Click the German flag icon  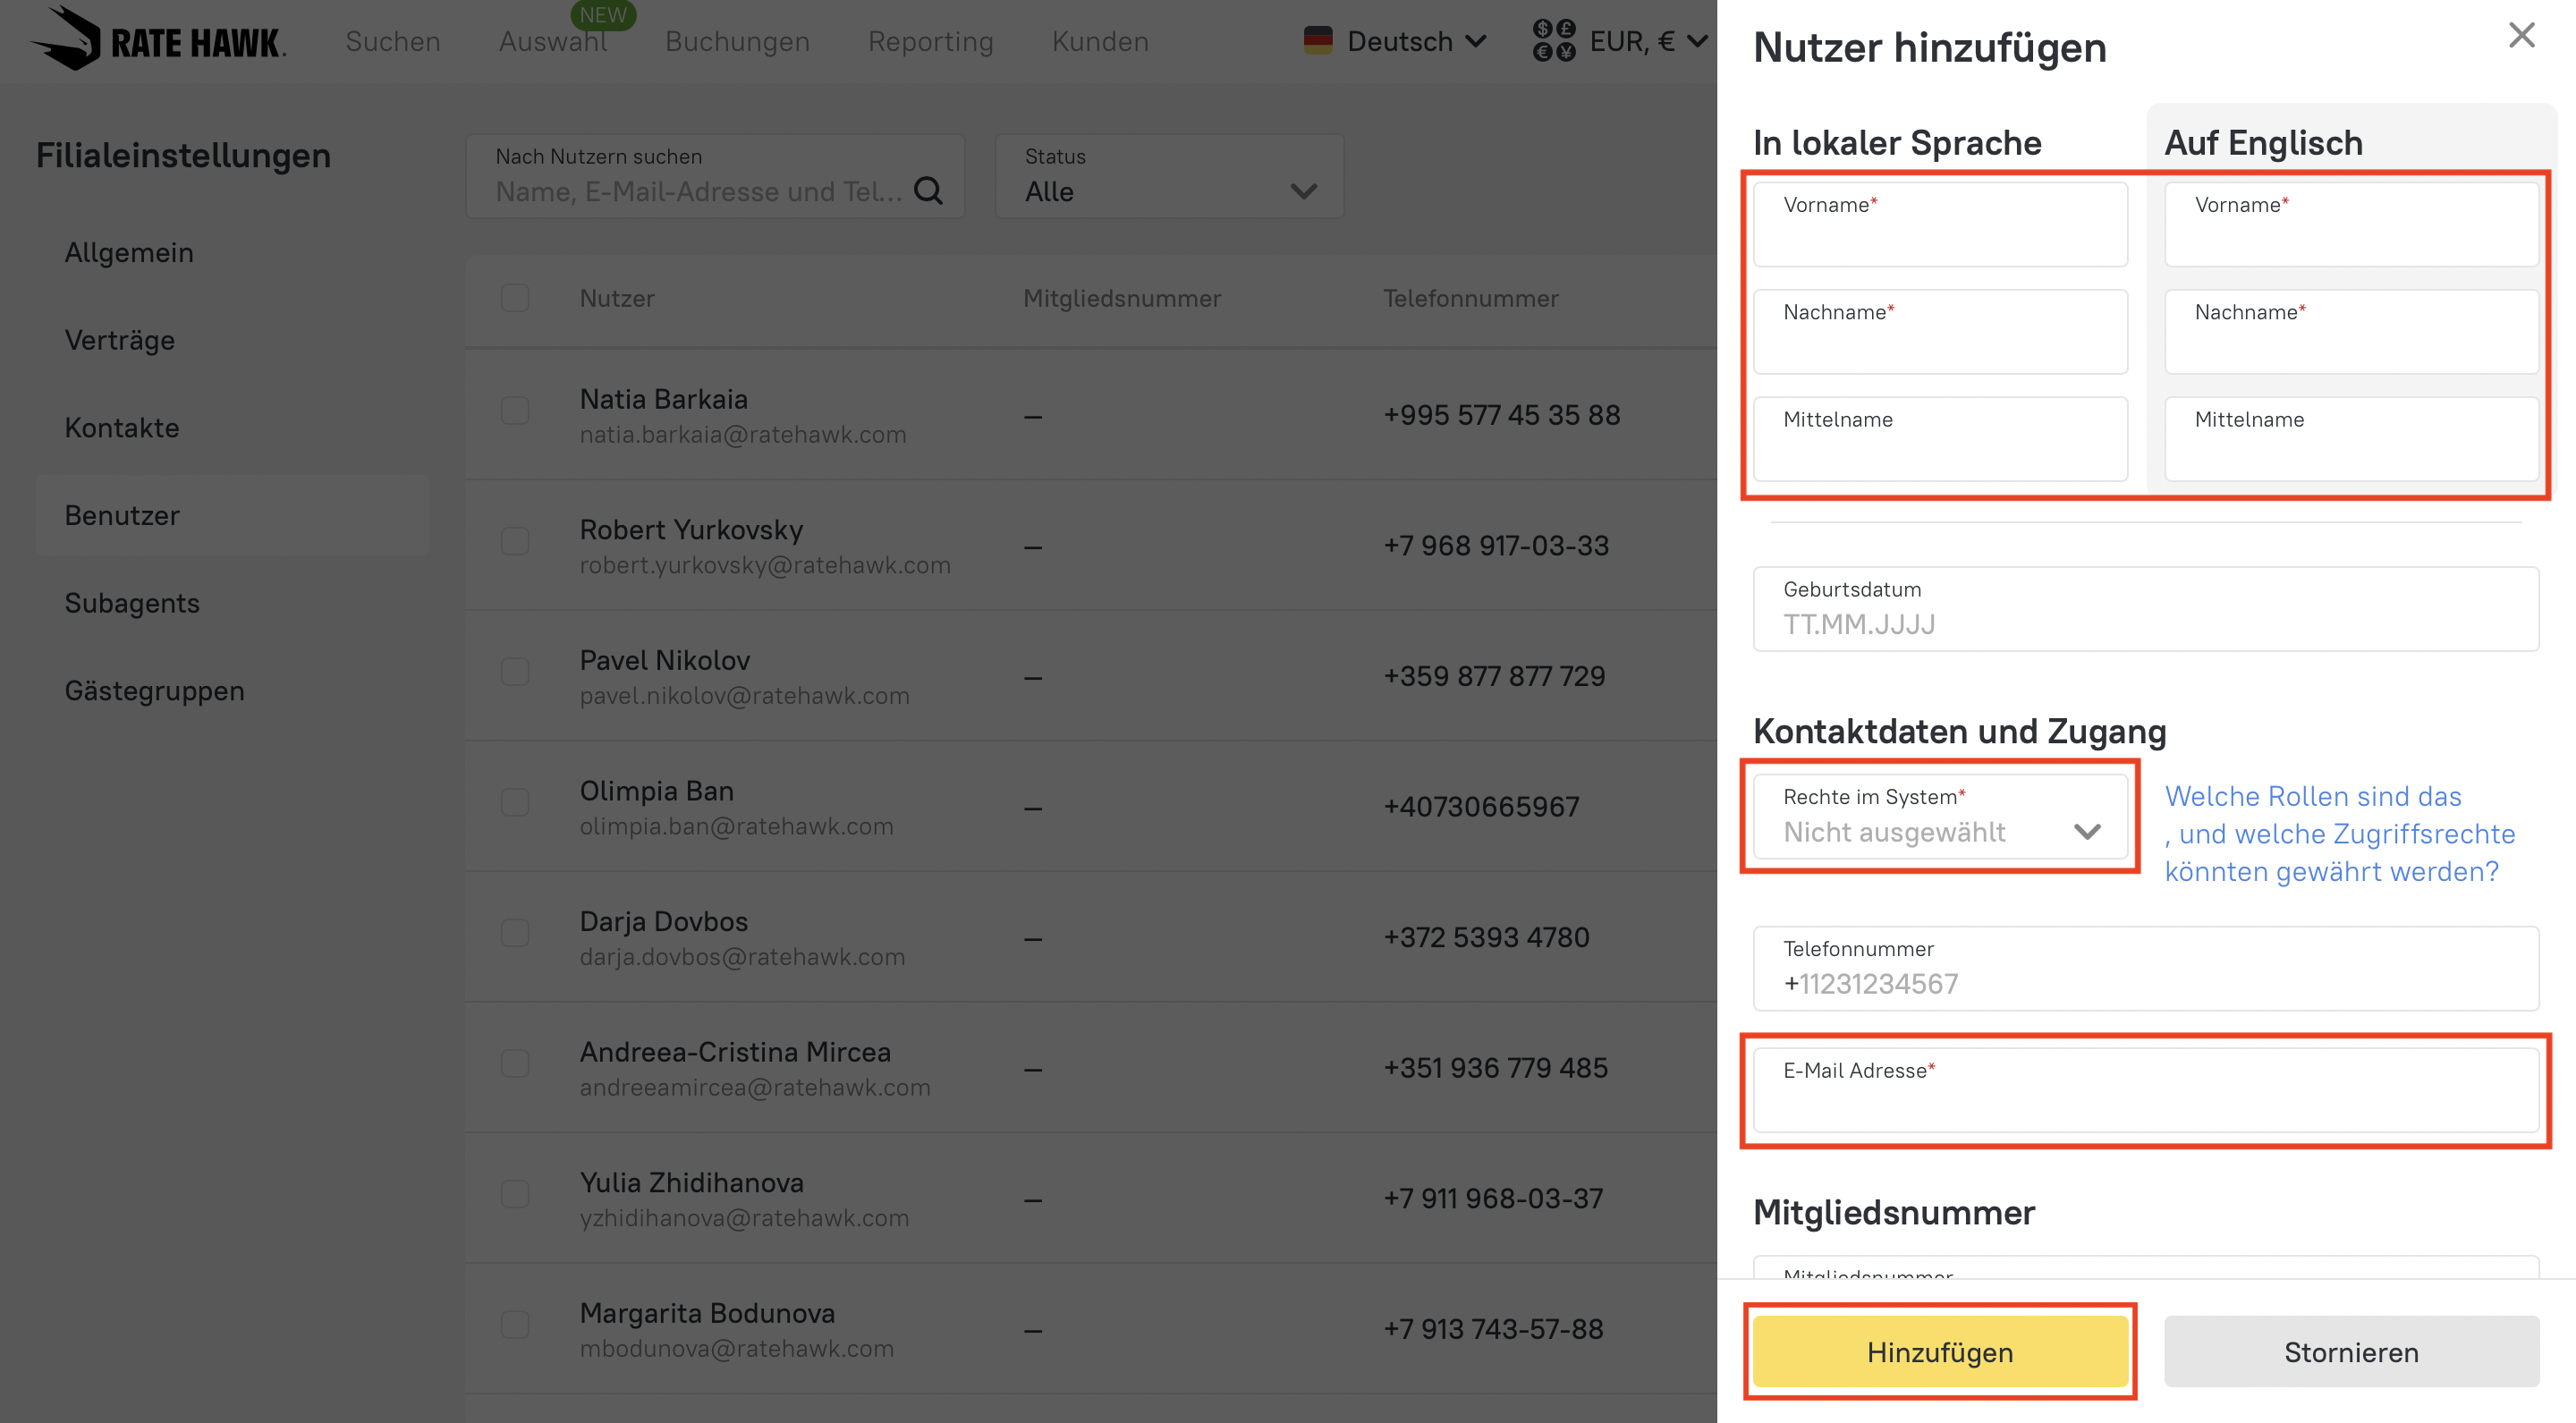1317,41
